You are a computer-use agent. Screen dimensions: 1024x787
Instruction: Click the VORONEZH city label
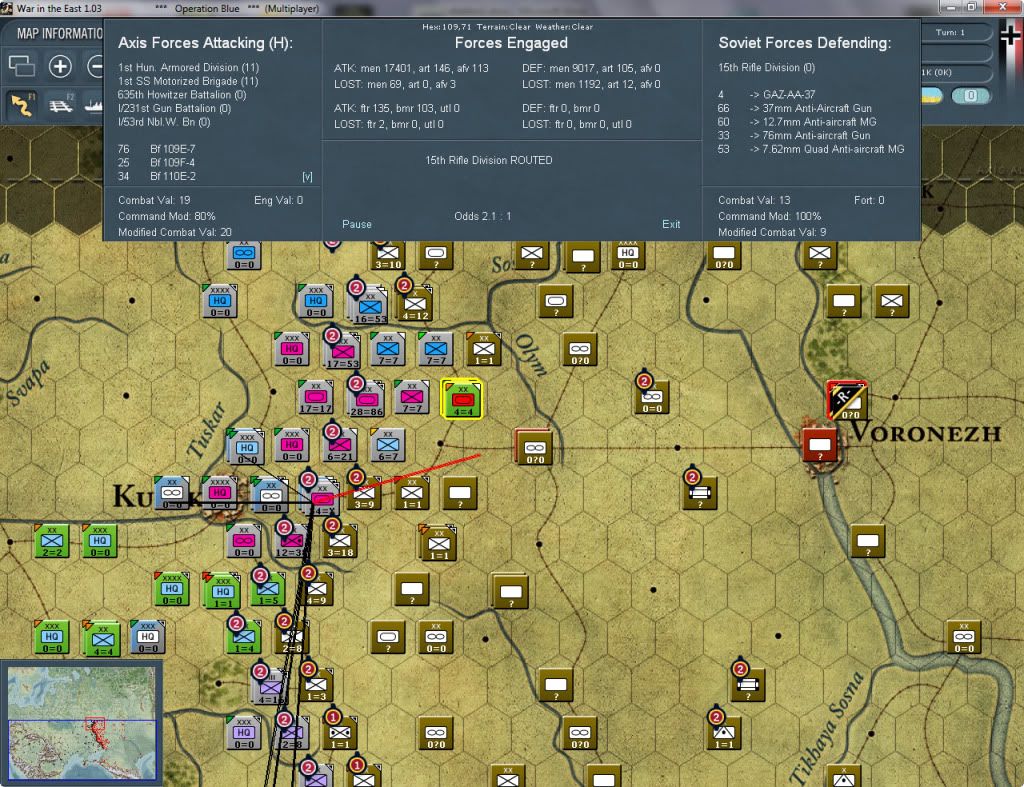tap(926, 433)
